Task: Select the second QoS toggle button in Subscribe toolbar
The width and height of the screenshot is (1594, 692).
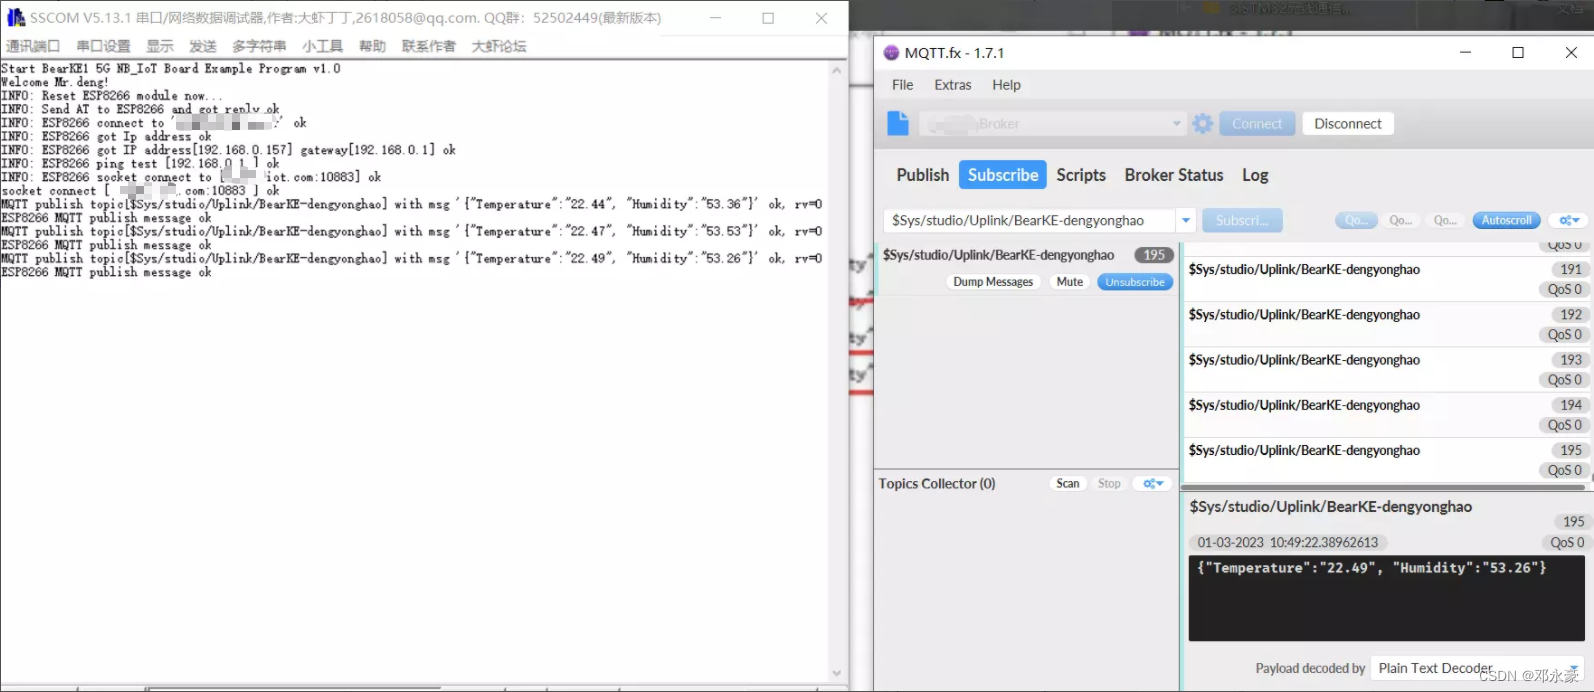Action: point(1401,220)
